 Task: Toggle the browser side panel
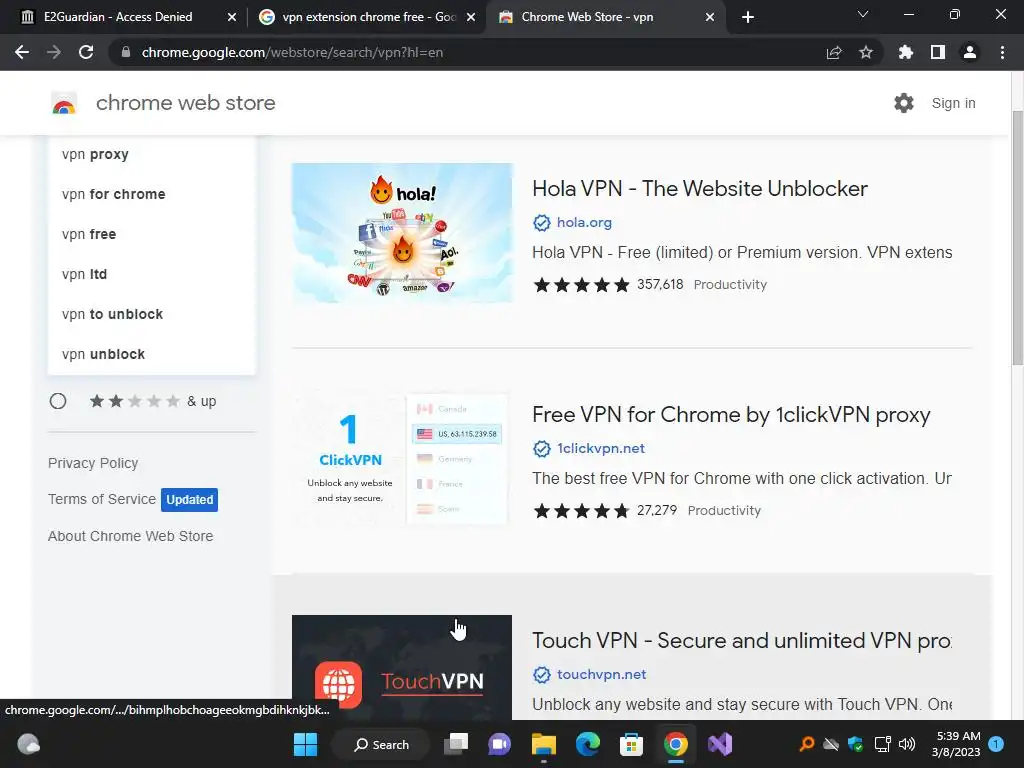(x=938, y=52)
